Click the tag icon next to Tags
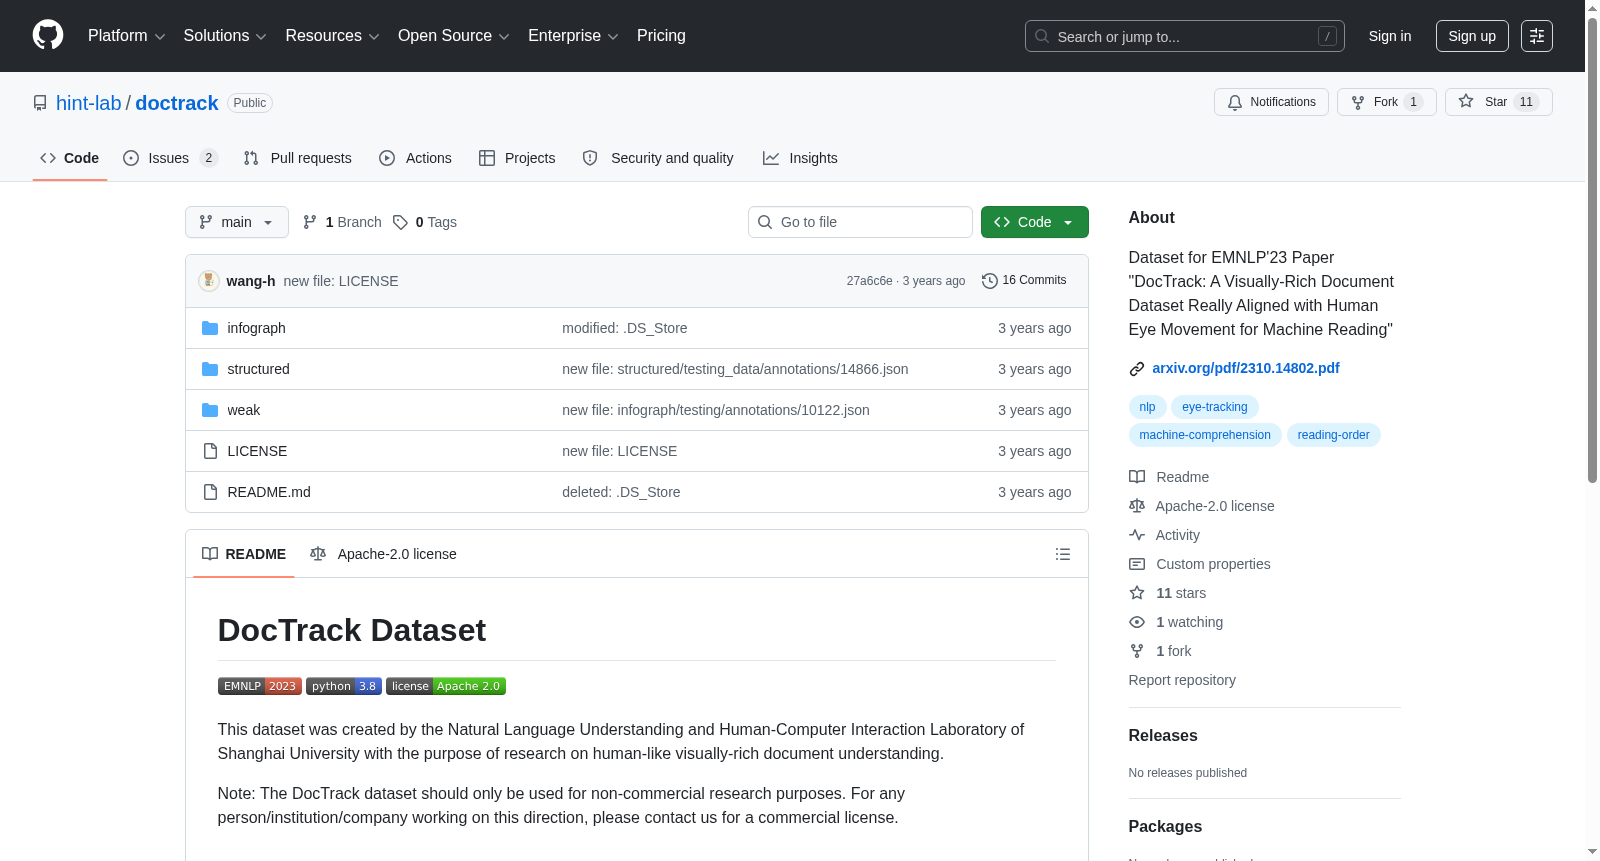Viewport: 1600px width, 861px height. [x=400, y=222]
